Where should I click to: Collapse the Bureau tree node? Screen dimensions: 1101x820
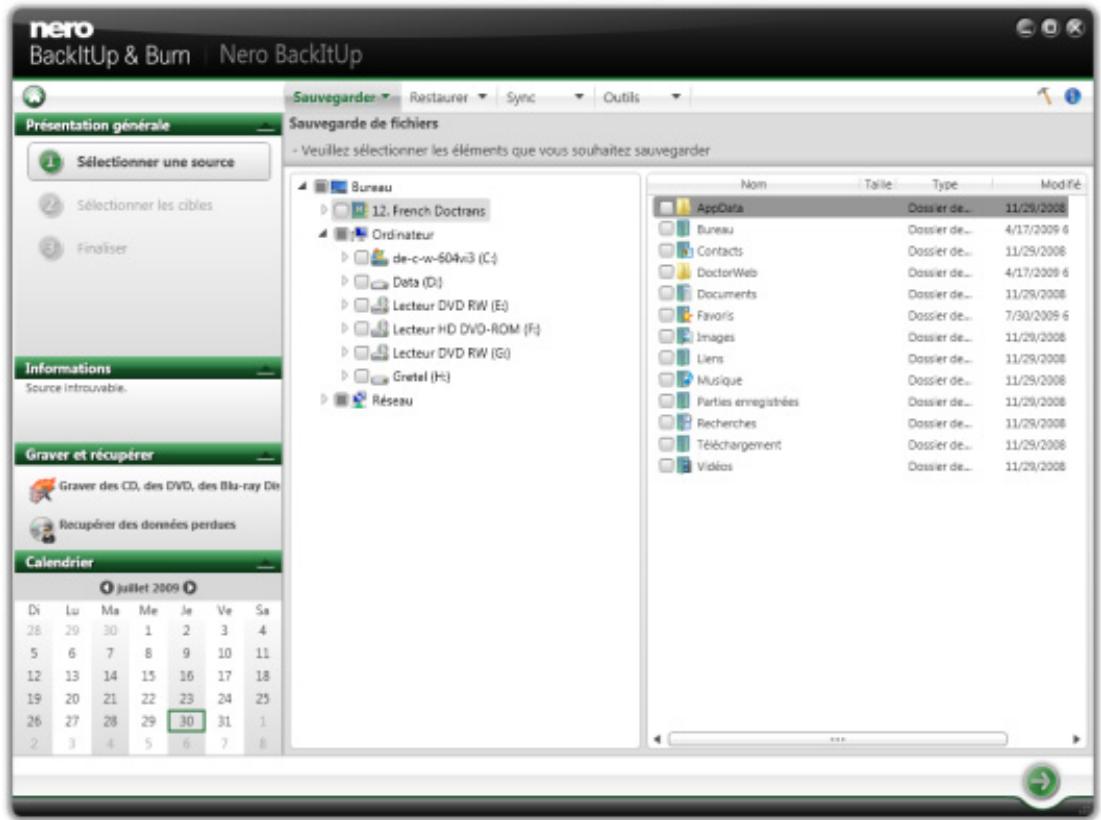(303, 186)
